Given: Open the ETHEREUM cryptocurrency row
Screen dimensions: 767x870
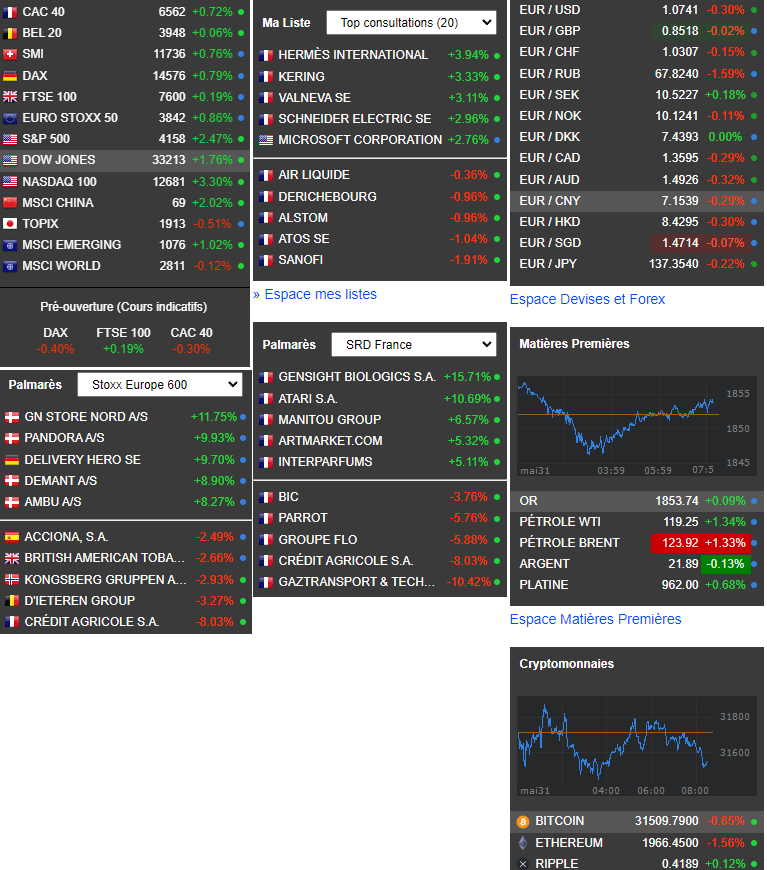Looking at the screenshot, I should point(637,843).
